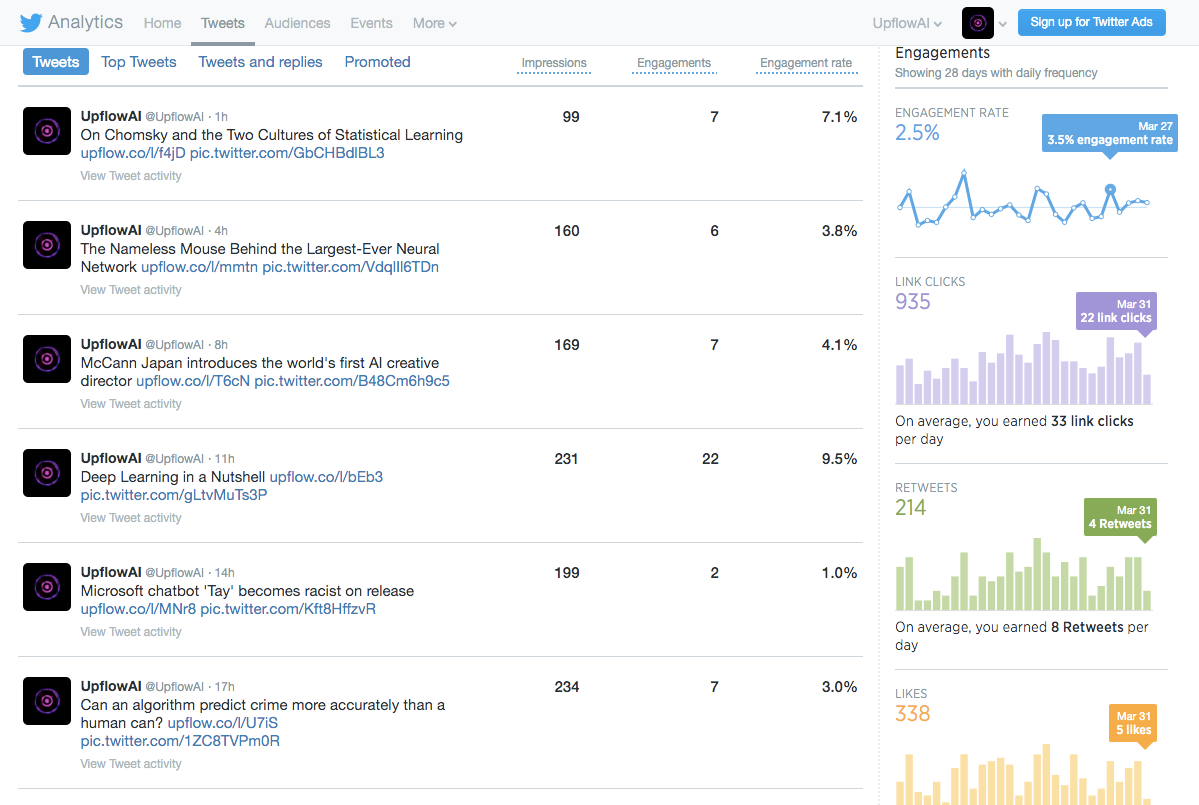Open pic.twitter.com/Kft8HffzvR link
1199x805 pixels.
click(x=288, y=609)
